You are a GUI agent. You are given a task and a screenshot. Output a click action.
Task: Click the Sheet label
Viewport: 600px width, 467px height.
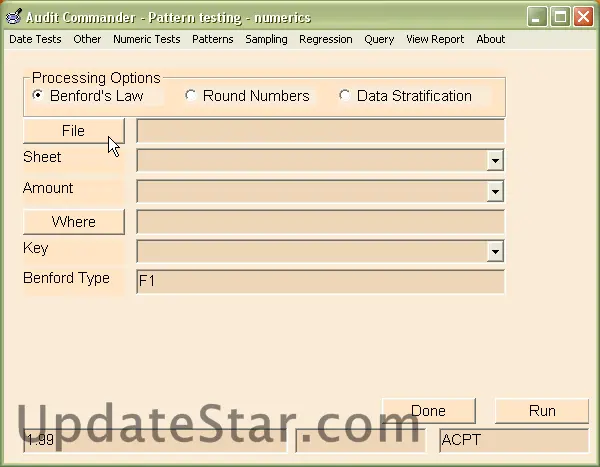tap(42, 157)
